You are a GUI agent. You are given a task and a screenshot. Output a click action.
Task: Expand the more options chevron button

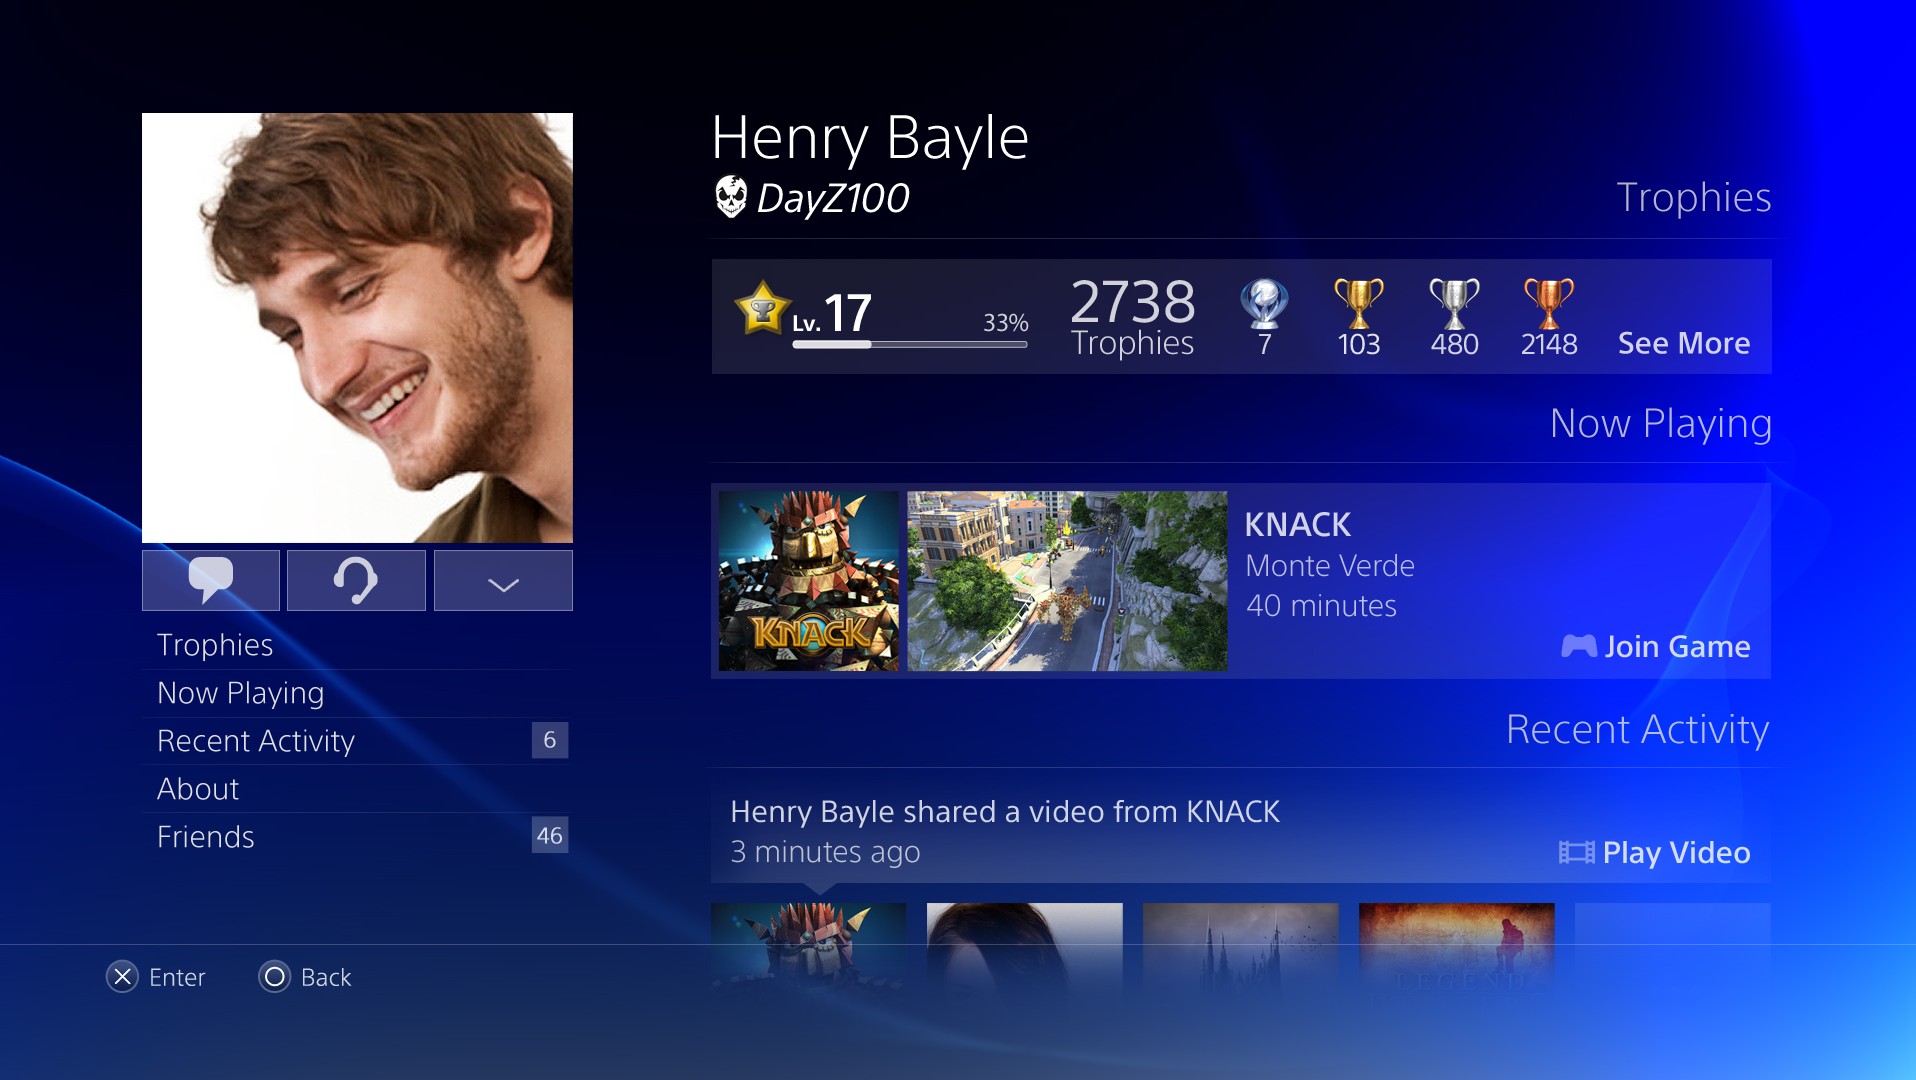point(503,580)
